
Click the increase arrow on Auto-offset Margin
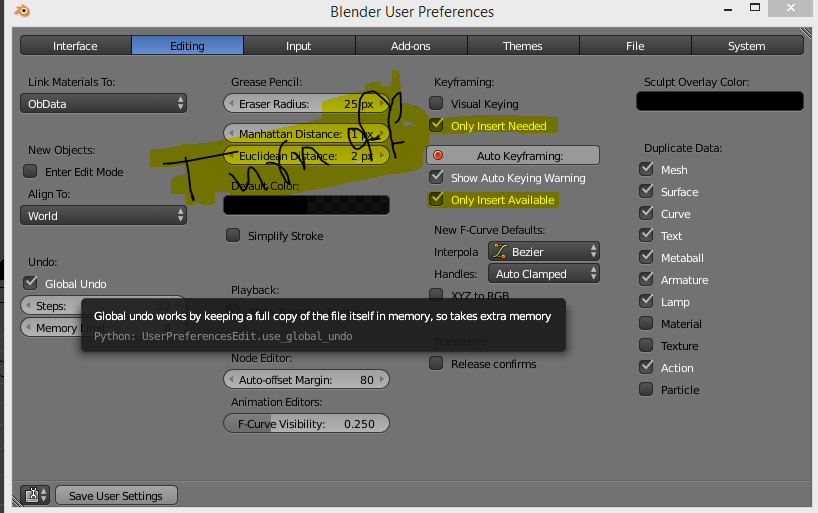pos(382,379)
